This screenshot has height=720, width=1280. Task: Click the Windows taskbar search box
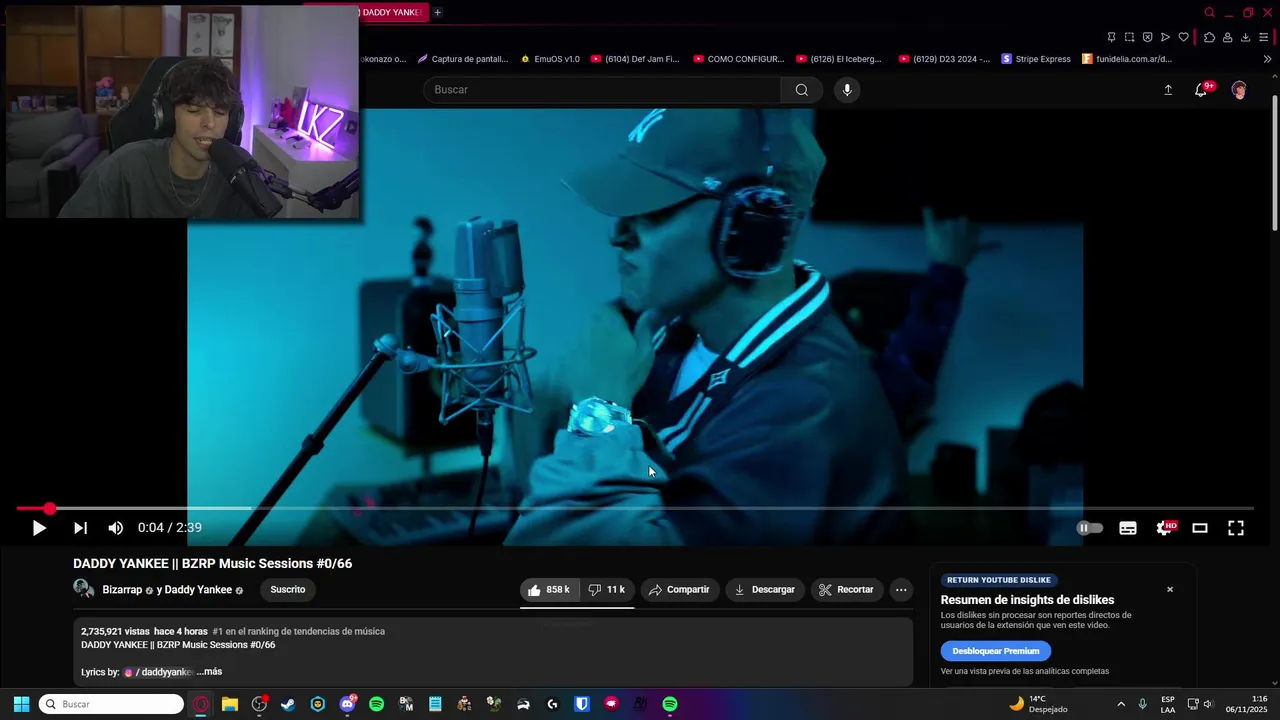coord(111,704)
